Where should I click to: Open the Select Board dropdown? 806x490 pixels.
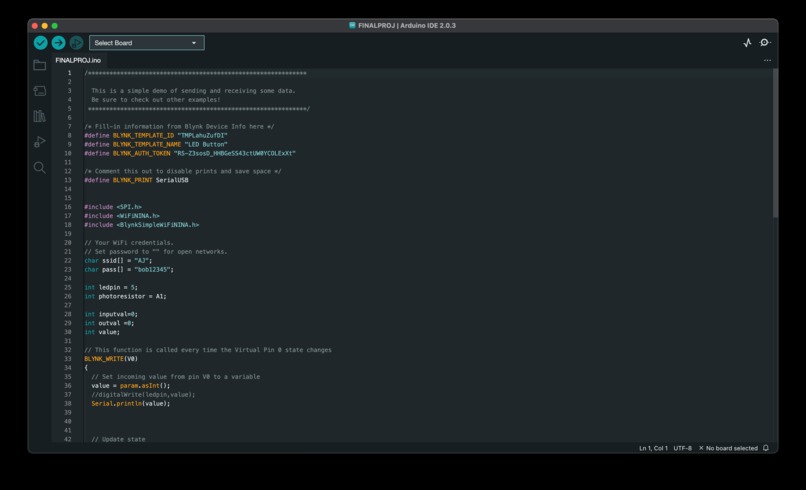tap(146, 43)
